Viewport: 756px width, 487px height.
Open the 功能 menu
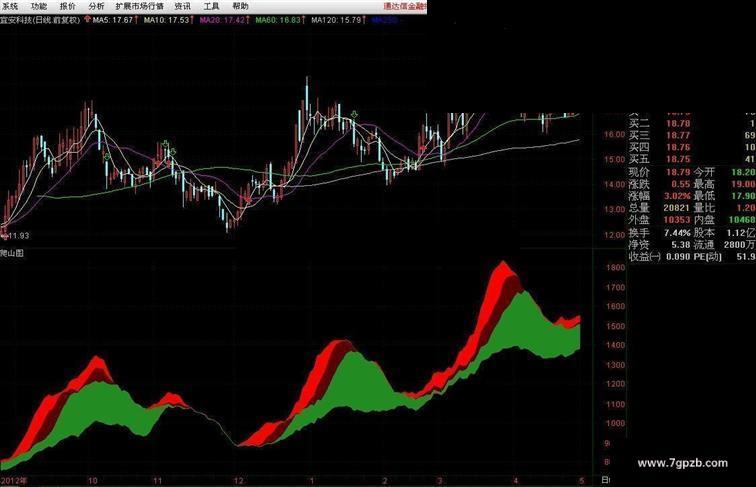point(39,6)
